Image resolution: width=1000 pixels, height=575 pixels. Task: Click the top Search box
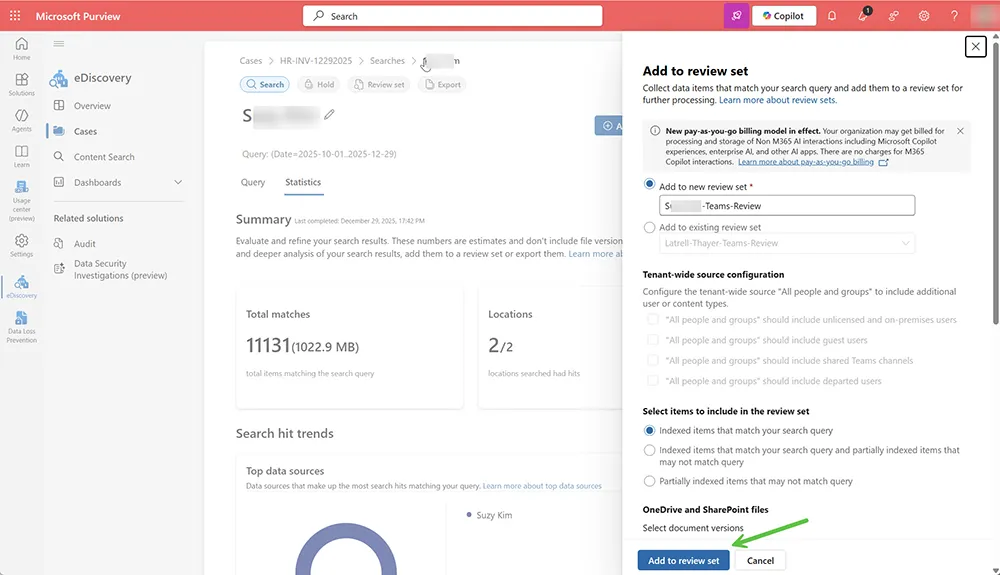(452, 16)
